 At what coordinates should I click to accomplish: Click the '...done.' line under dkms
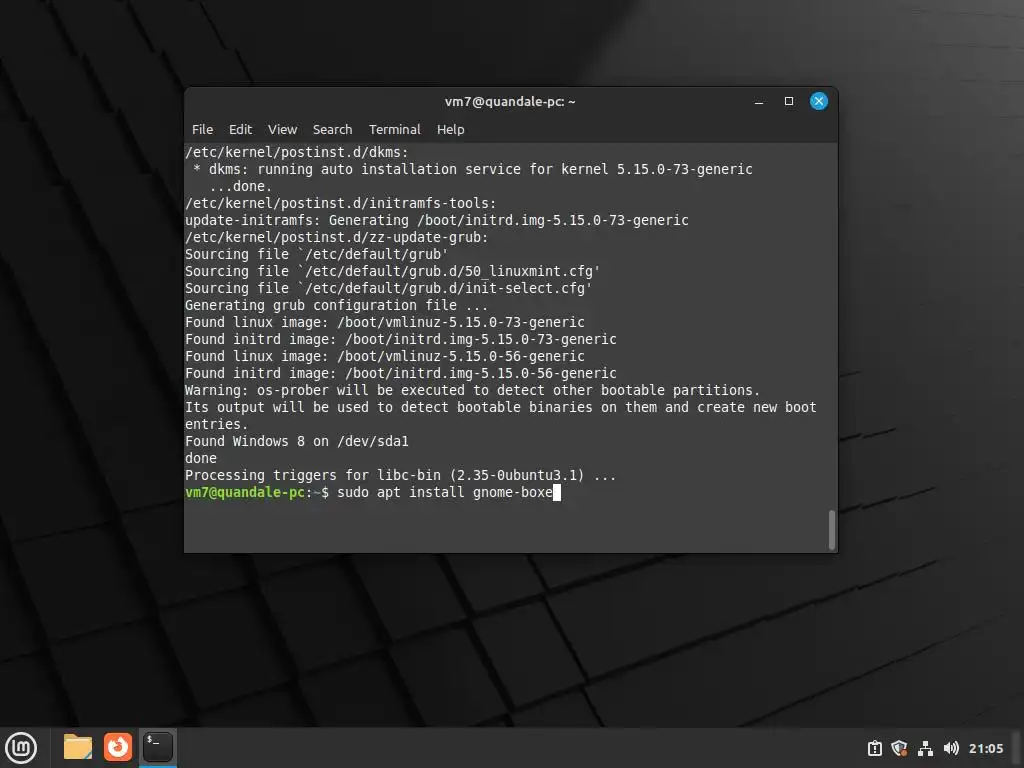point(240,187)
